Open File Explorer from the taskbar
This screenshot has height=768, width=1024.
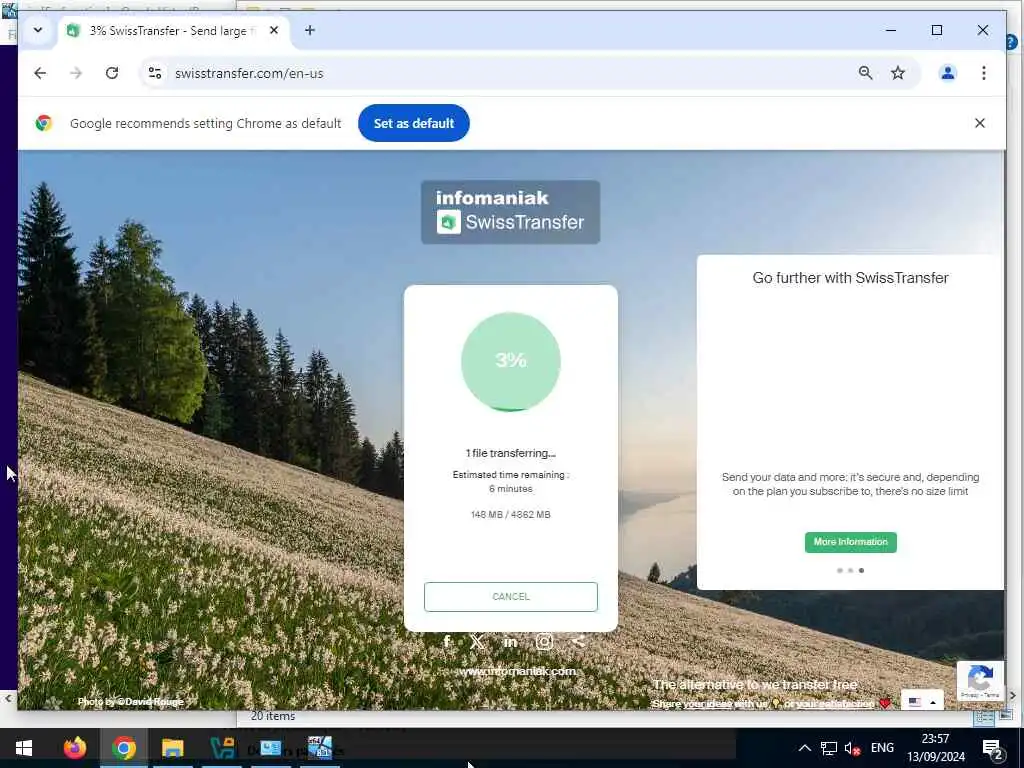pyautogui.click(x=173, y=748)
